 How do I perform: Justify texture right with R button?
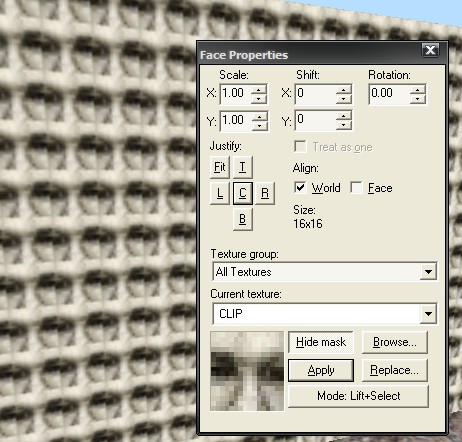click(x=265, y=193)
